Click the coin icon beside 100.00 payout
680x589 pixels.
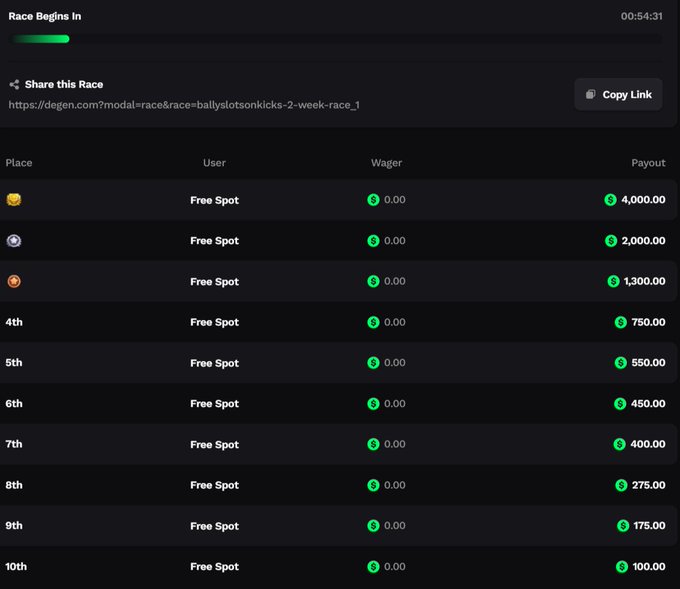(622, 566)
